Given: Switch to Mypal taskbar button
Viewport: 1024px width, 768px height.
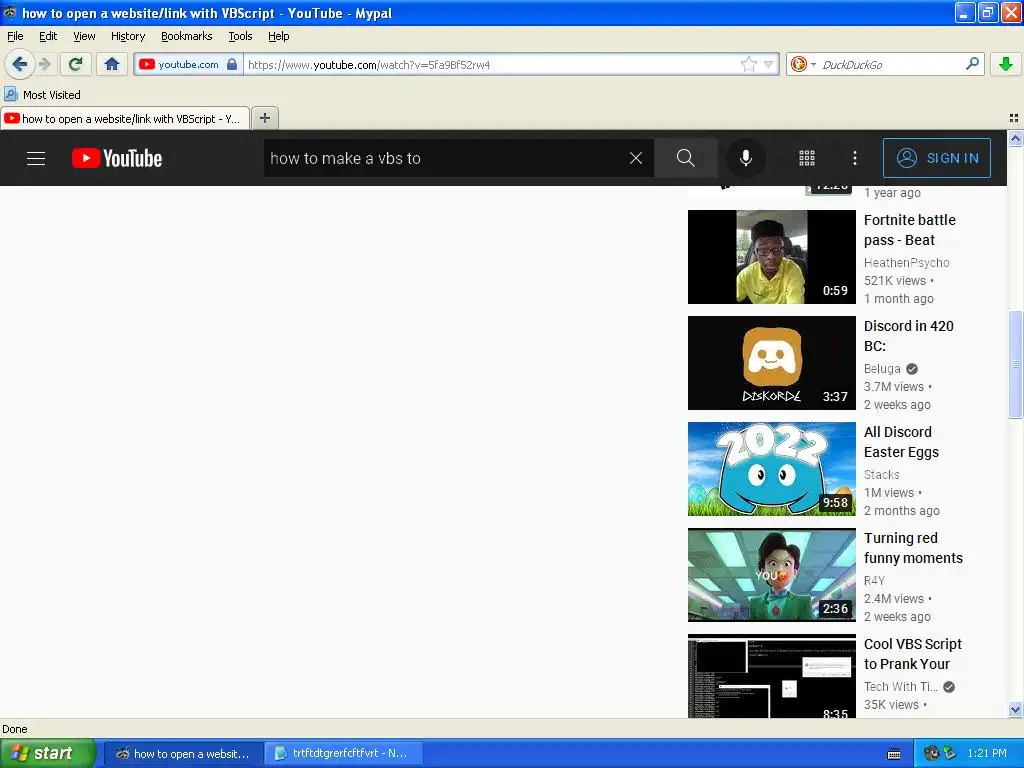Looking at the screenshot, I should coord(184,753).
